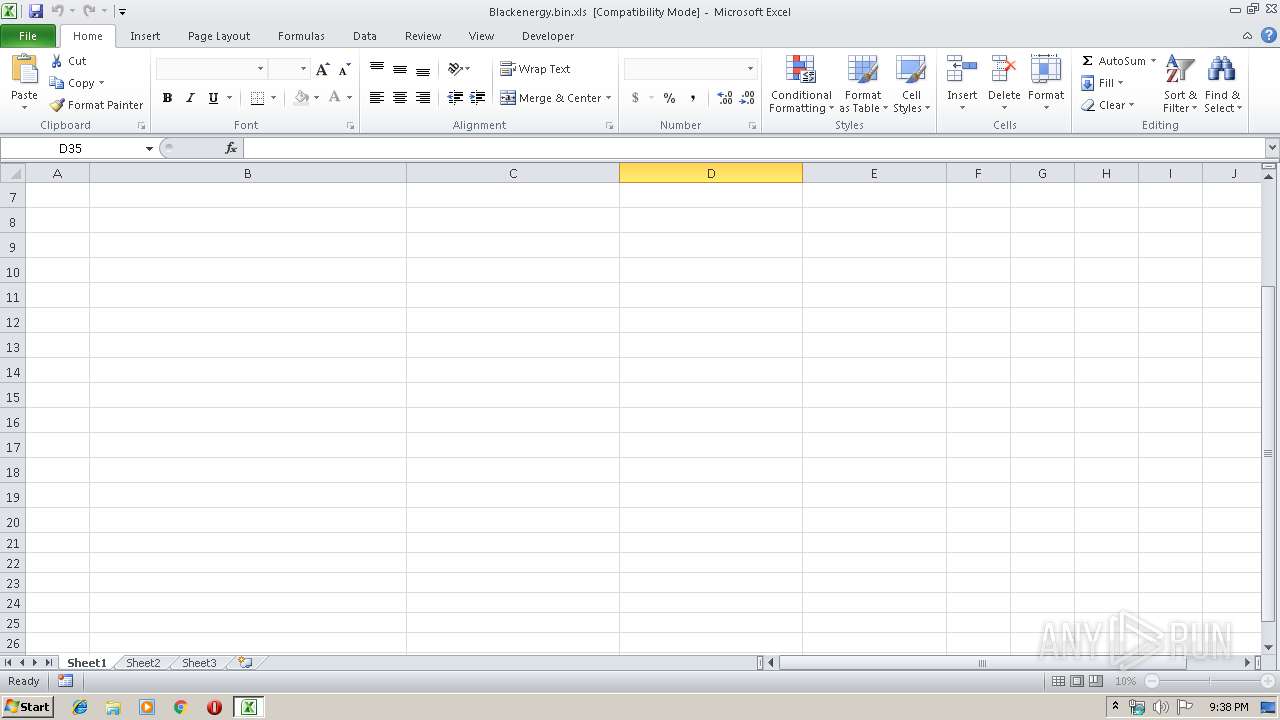
Task: Apply comma style number format
Action: 693,98
